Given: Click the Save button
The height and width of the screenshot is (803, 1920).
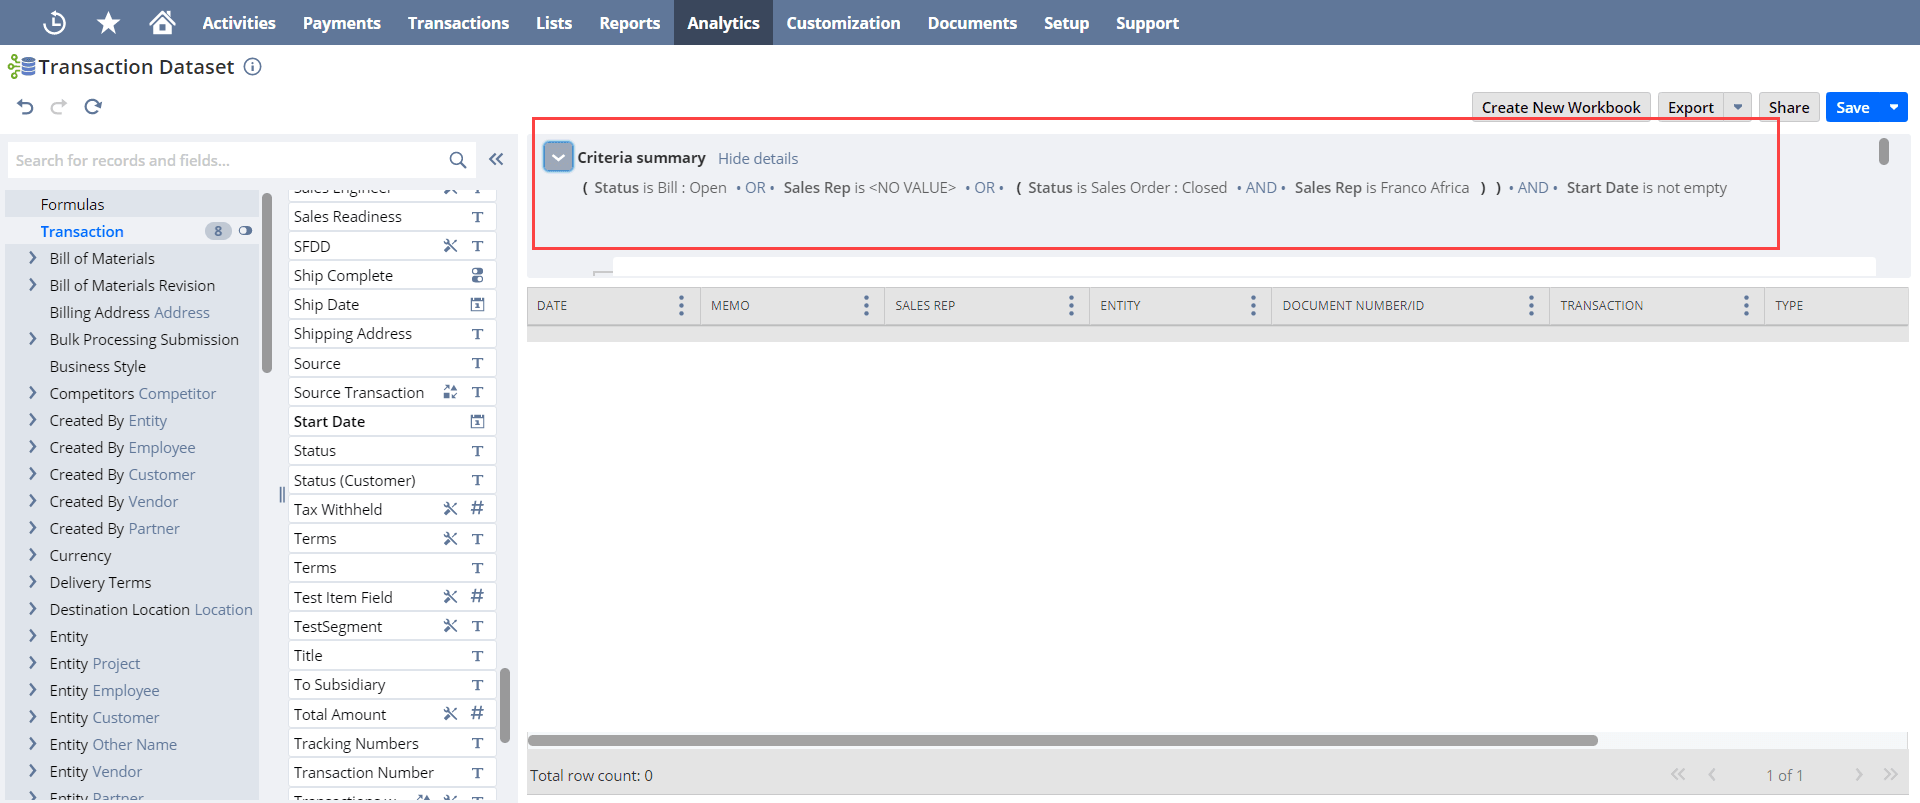Looking at the screenshot, I should point(1853,107).
